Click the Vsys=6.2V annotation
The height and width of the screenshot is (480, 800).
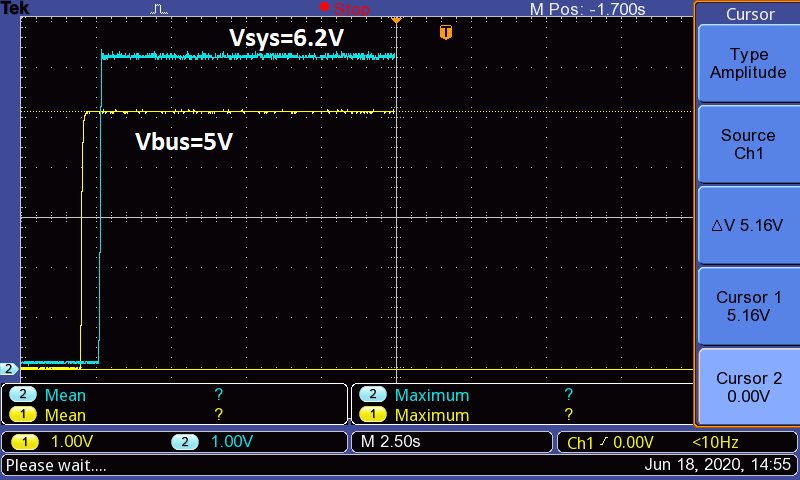(x=286, y=38)
